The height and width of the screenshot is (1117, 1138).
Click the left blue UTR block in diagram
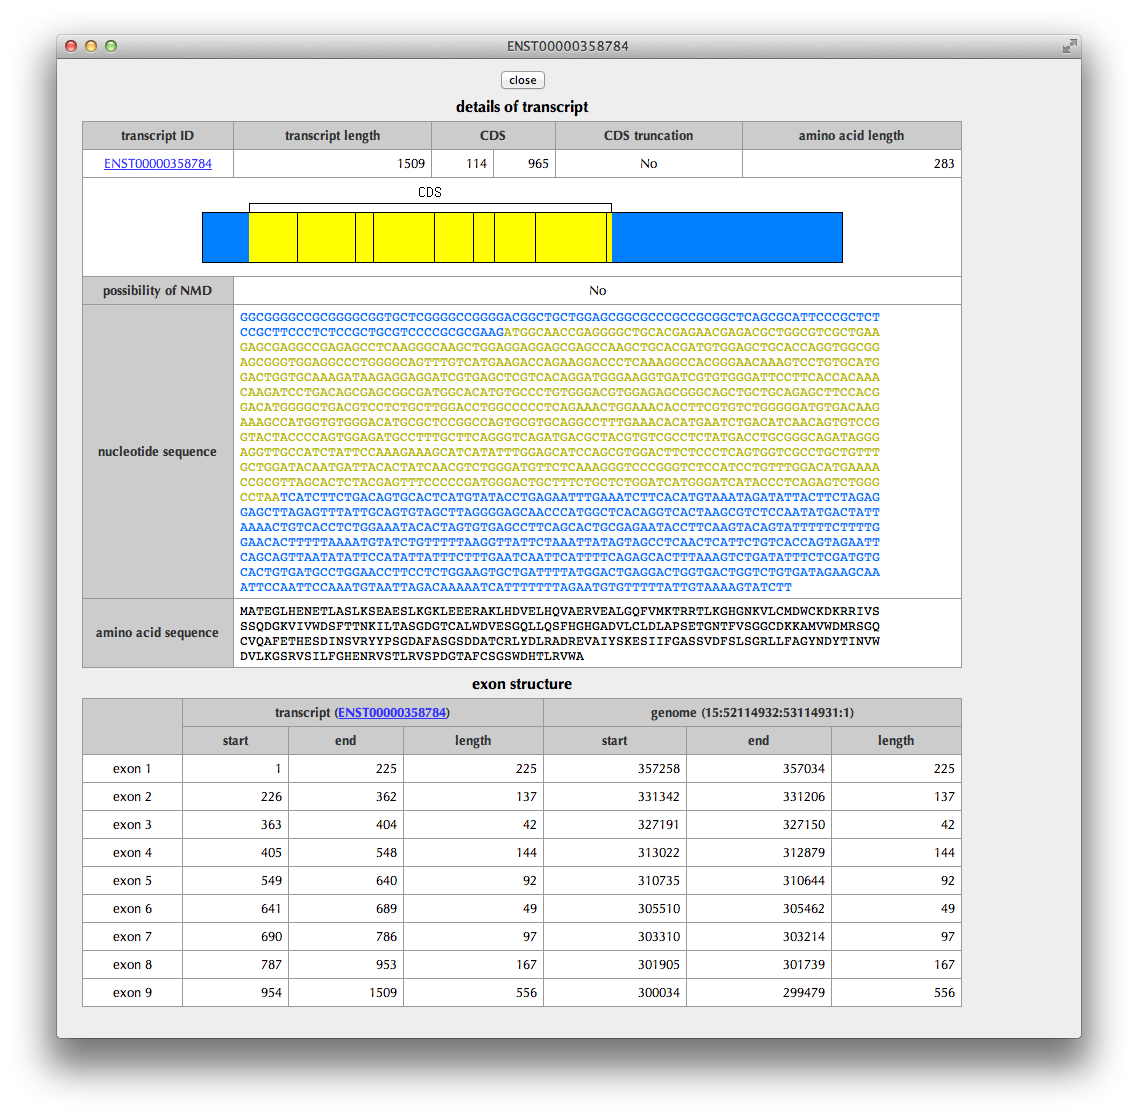coord(225,238)
